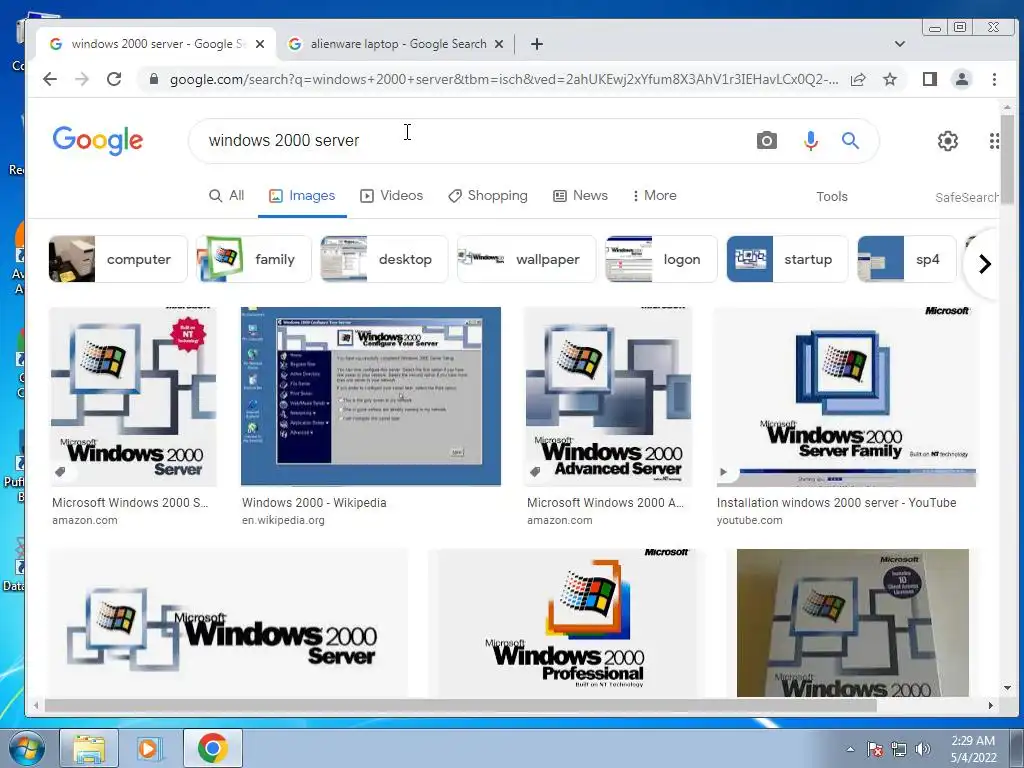Open 'Microsoft Windows 2000 S...' title link
Image resolution: width=1024 pixels, height=768 pixels.
click(x=130, y=503)
